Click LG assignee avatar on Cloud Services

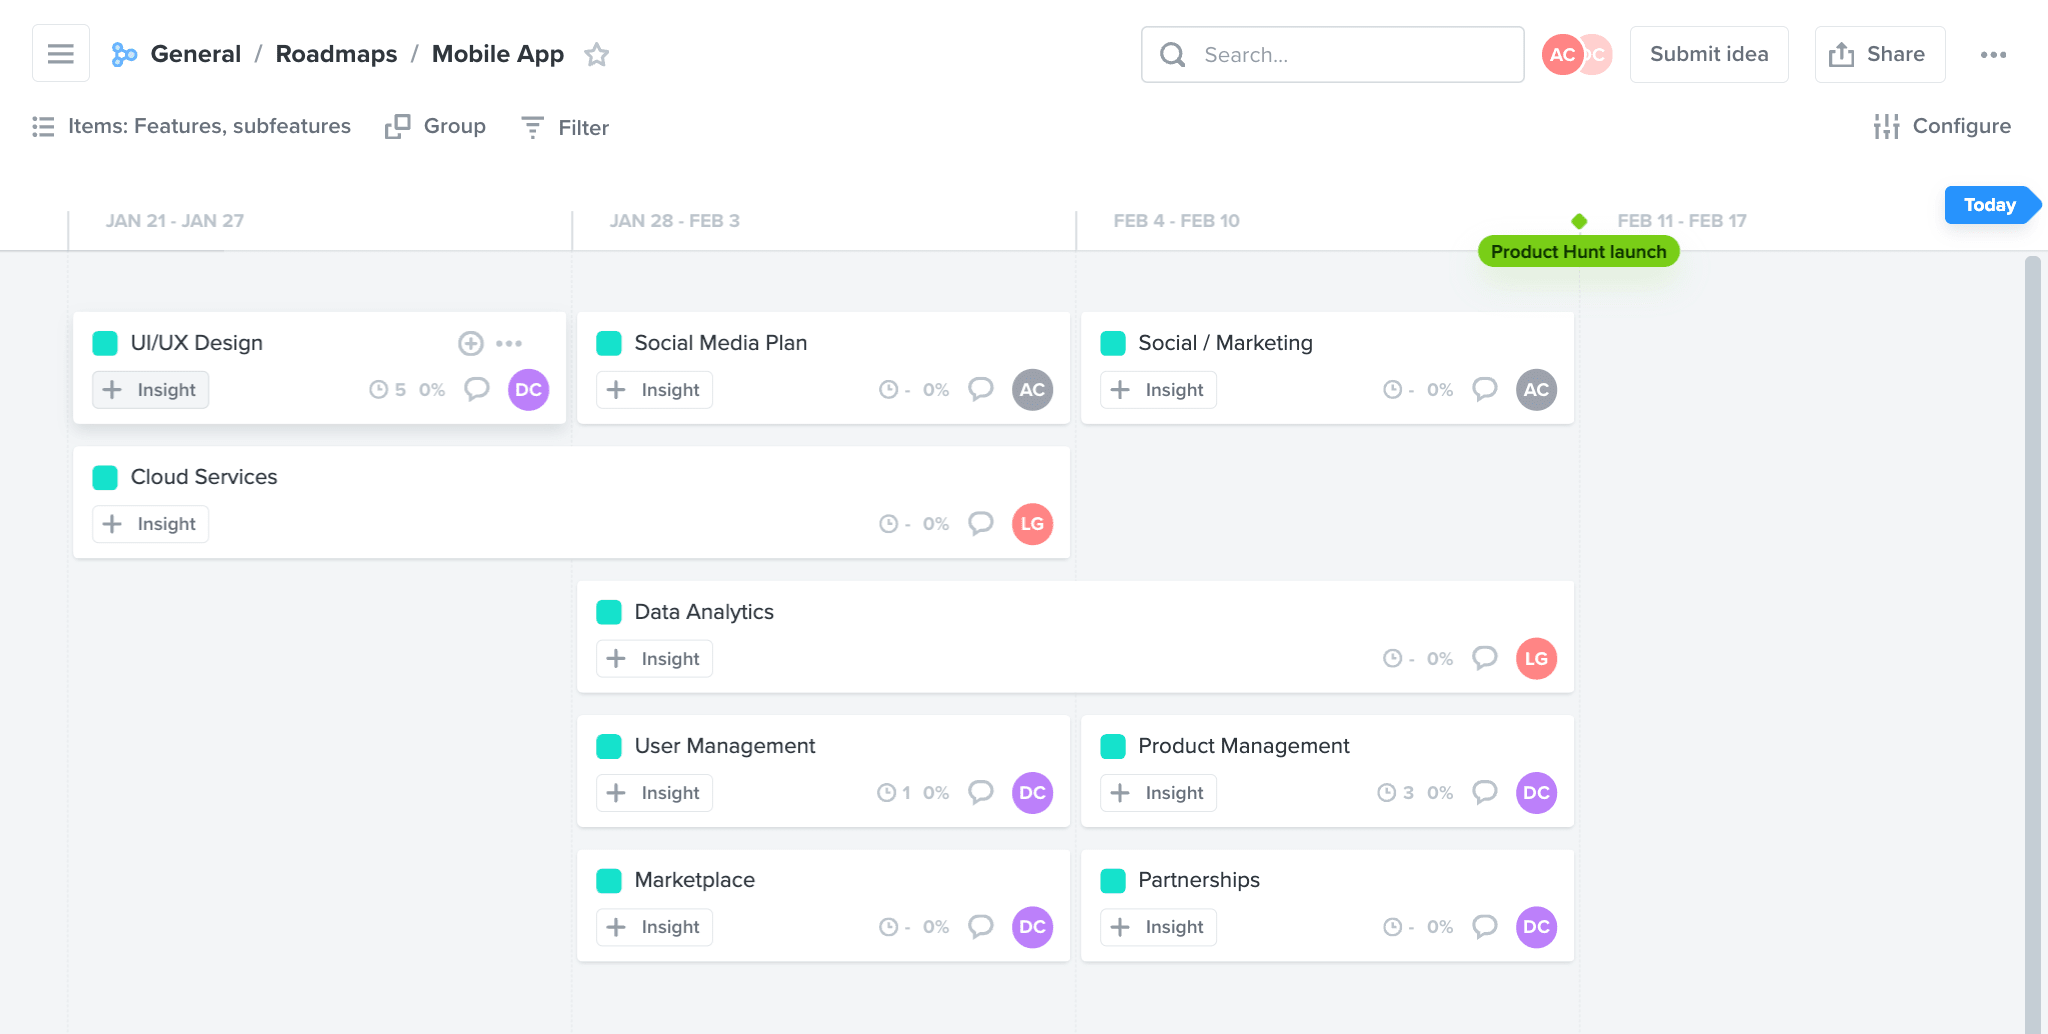(x=1033, y=524)
